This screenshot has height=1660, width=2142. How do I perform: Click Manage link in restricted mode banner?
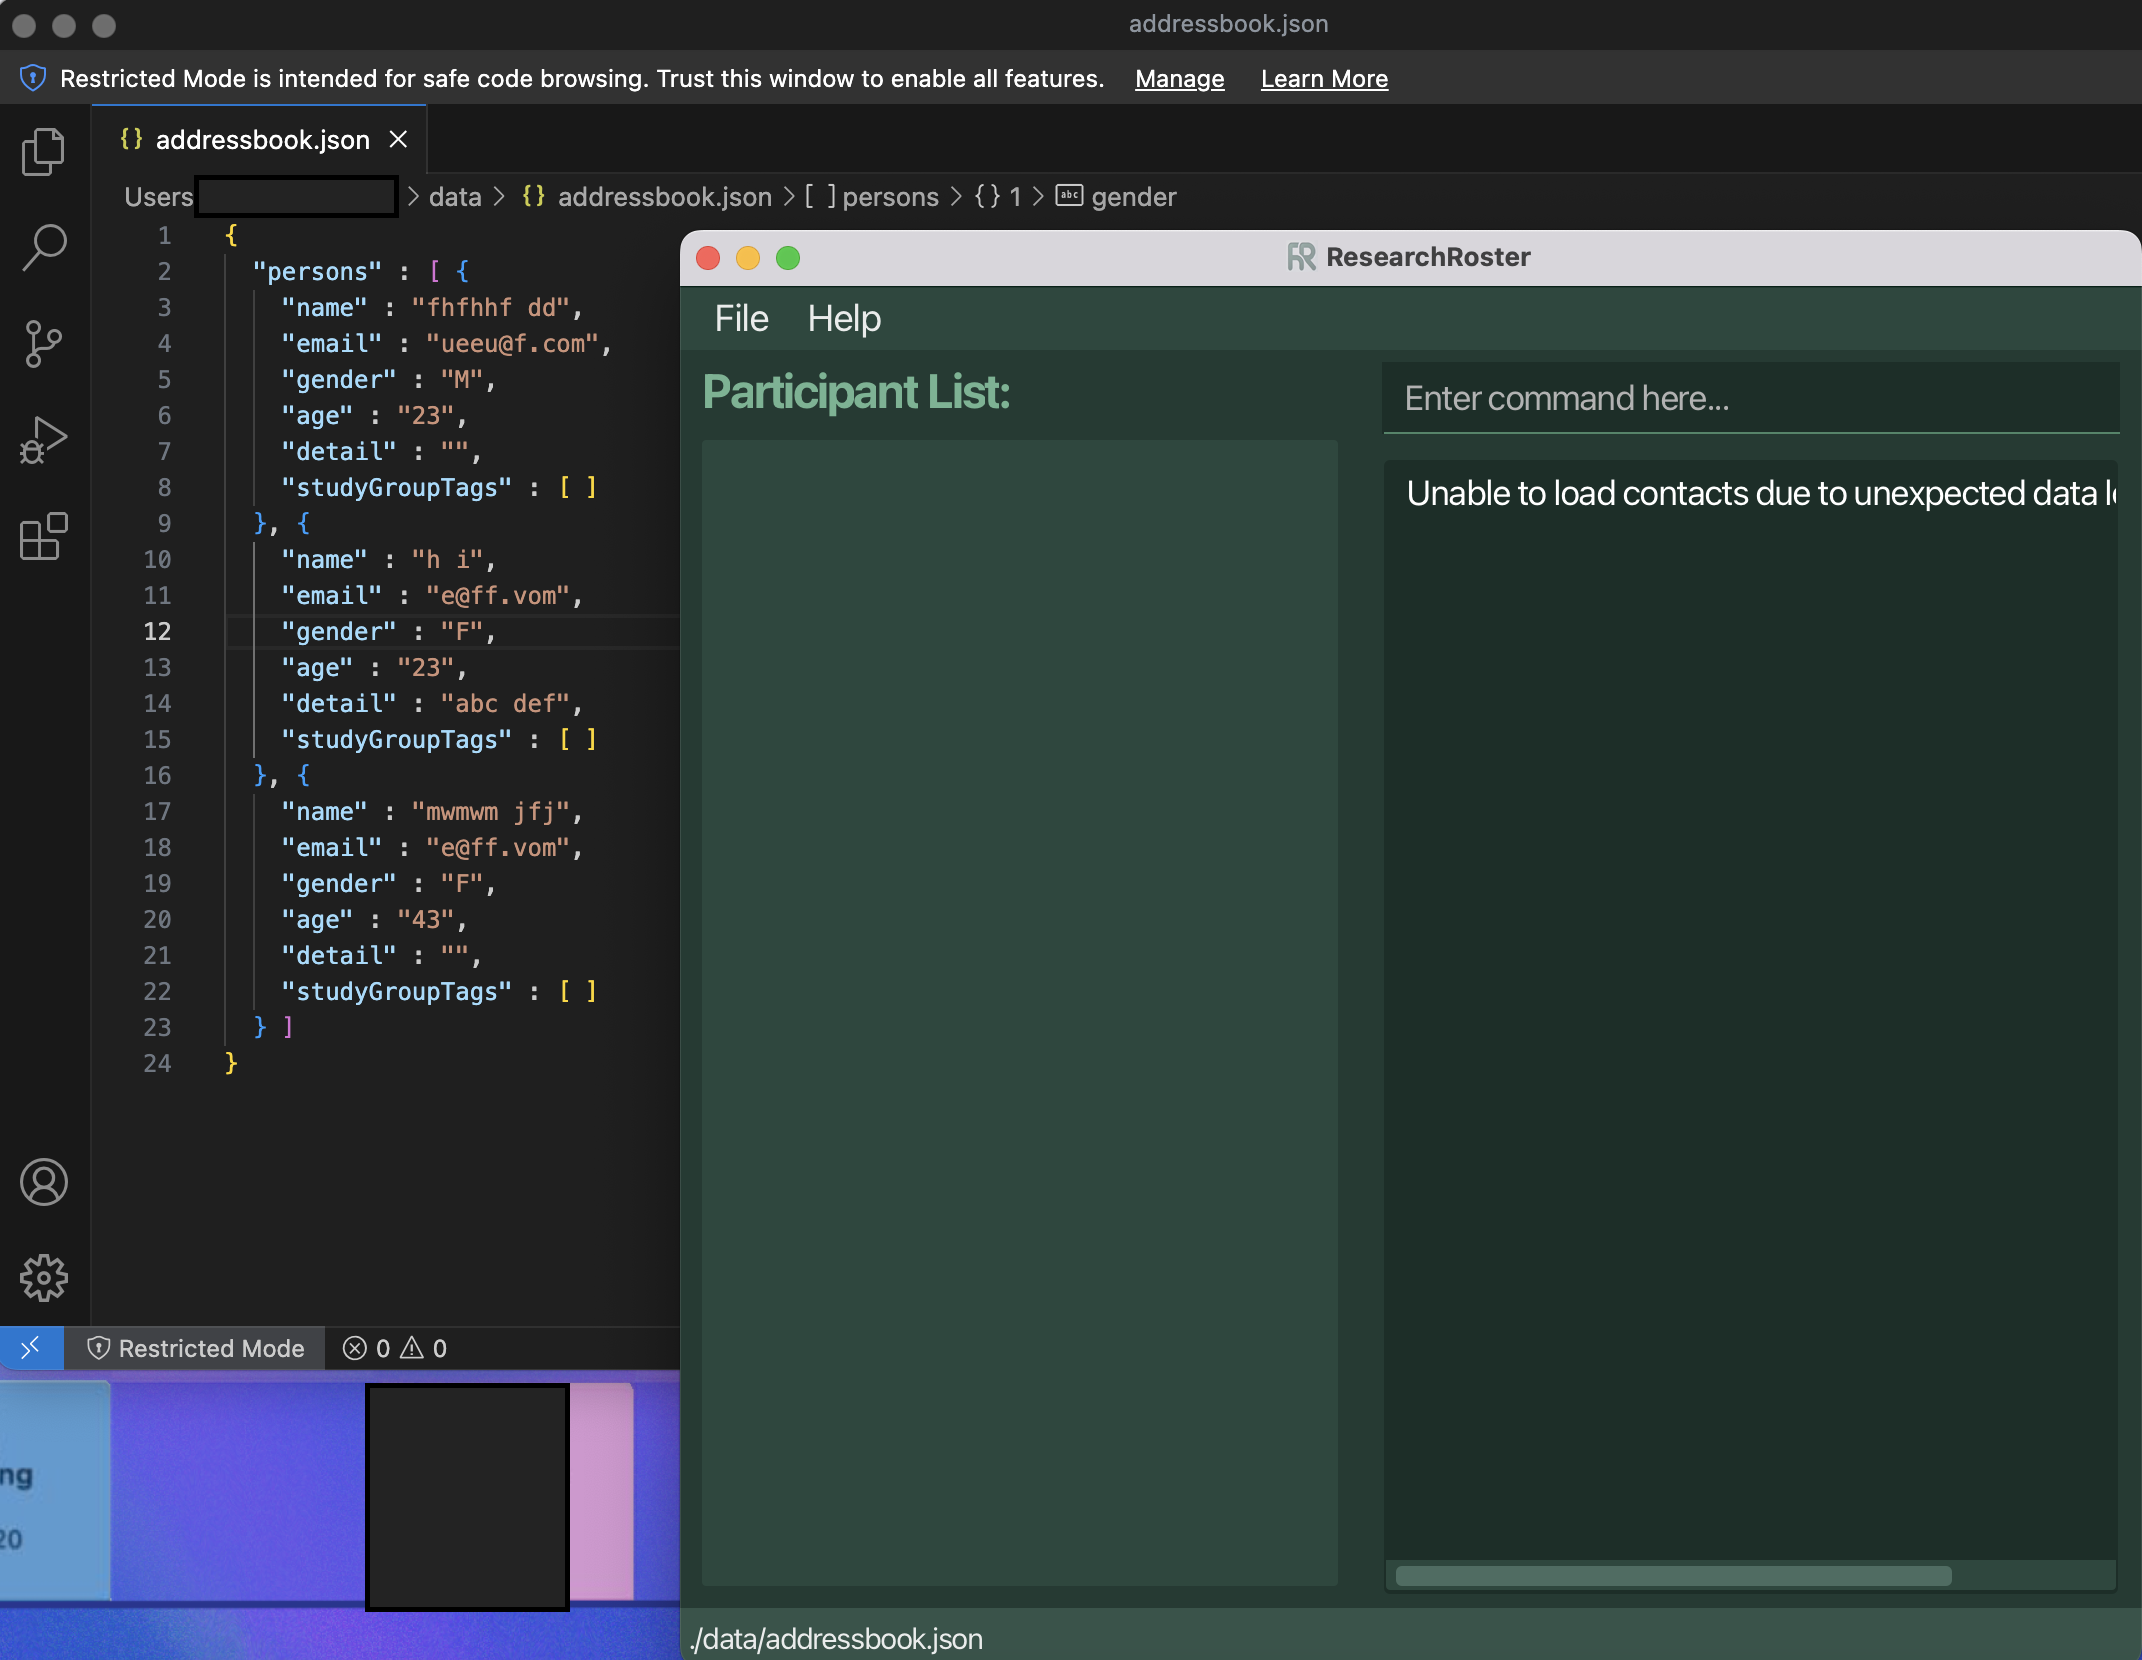(x=1181, y=76)
